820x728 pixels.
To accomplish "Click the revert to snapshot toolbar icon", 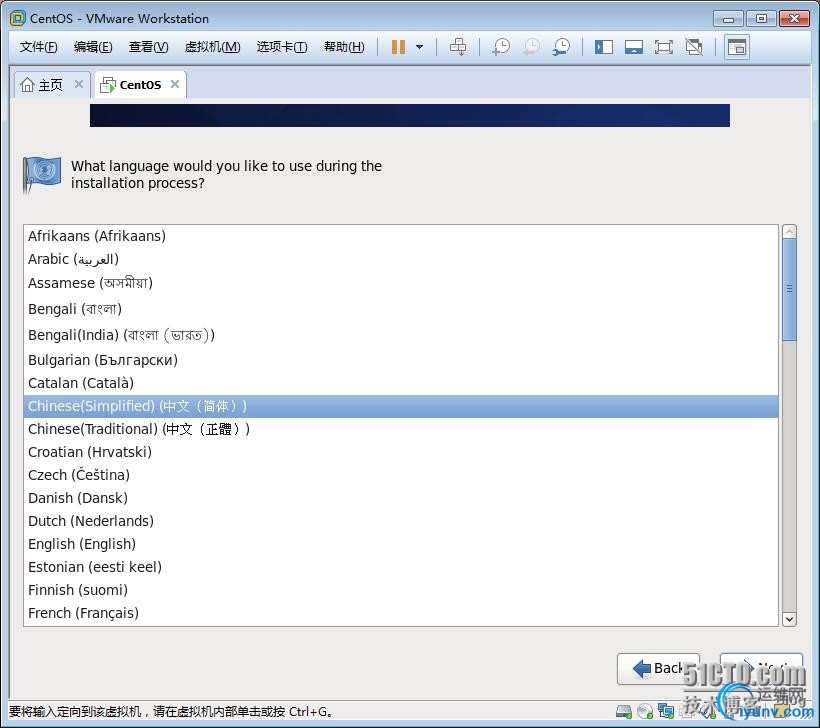I will point(531,47).
